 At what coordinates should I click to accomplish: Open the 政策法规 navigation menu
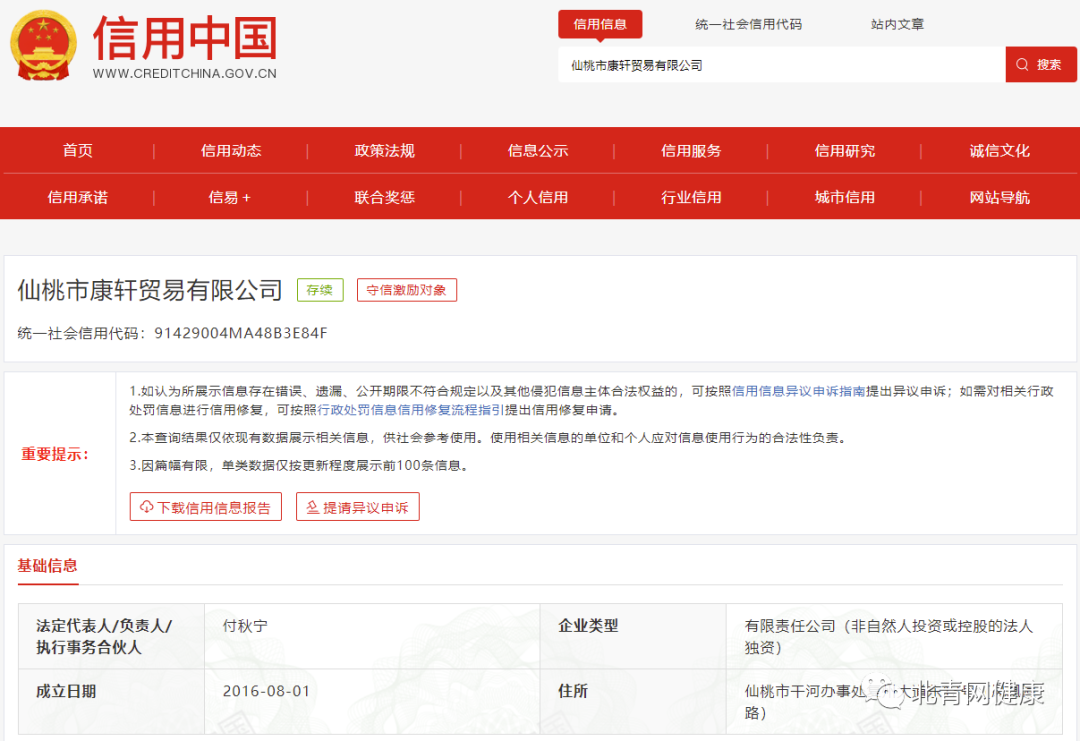pos(385,150)
